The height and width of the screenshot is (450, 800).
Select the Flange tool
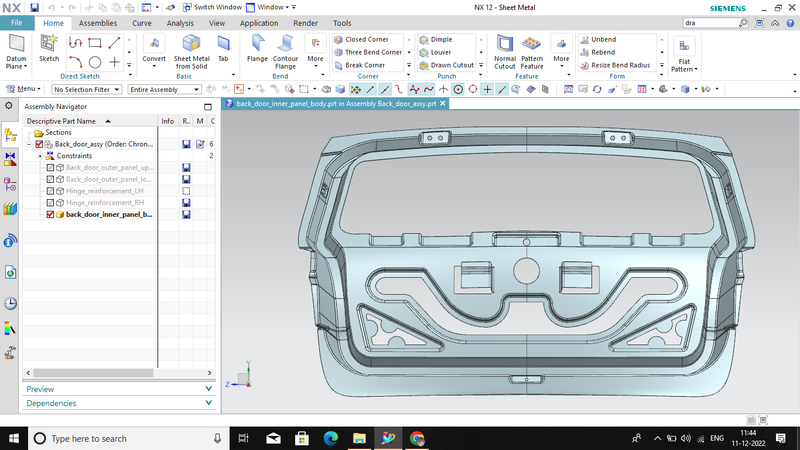[x=257, y=48]
